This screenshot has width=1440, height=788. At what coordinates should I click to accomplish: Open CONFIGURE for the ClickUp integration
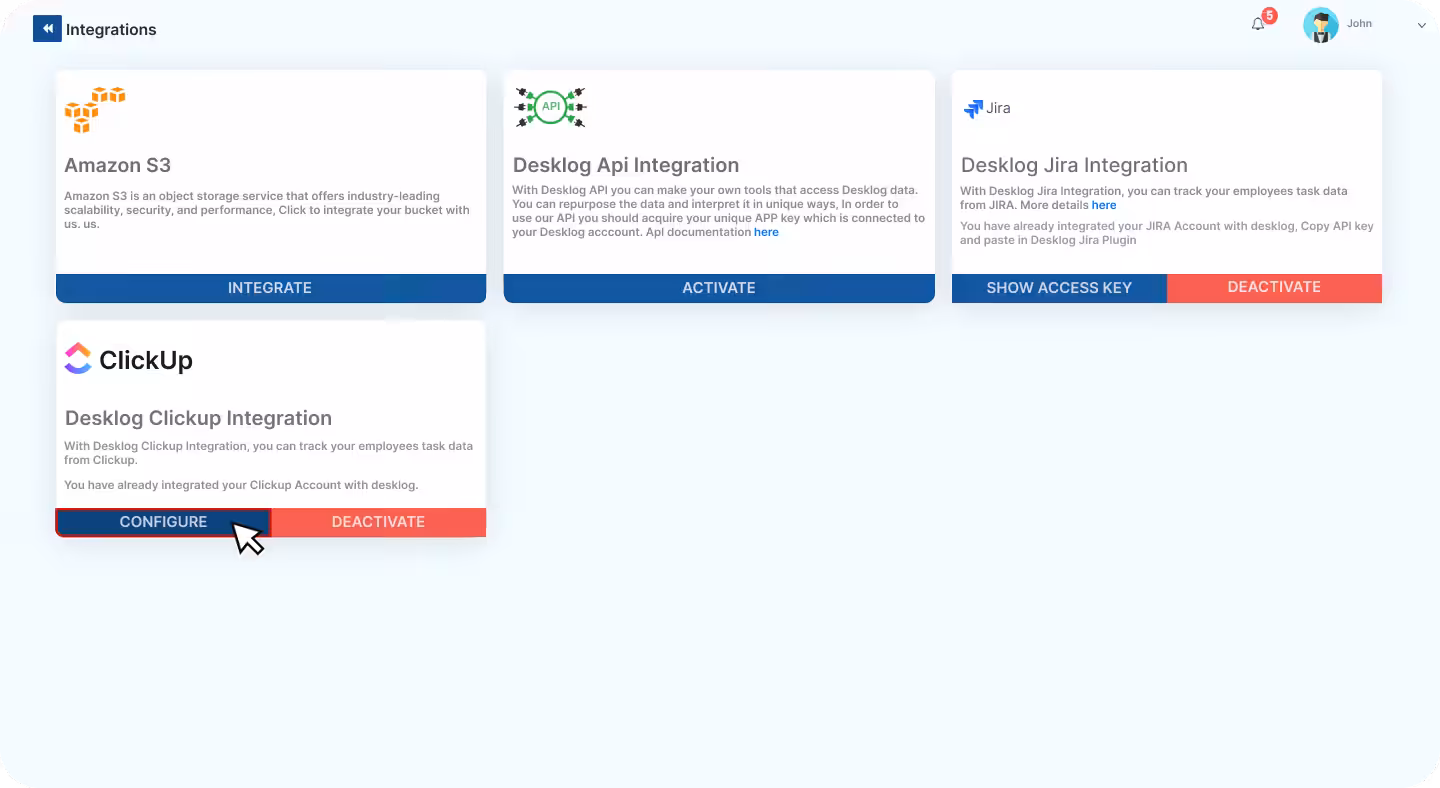coord(163,522)
